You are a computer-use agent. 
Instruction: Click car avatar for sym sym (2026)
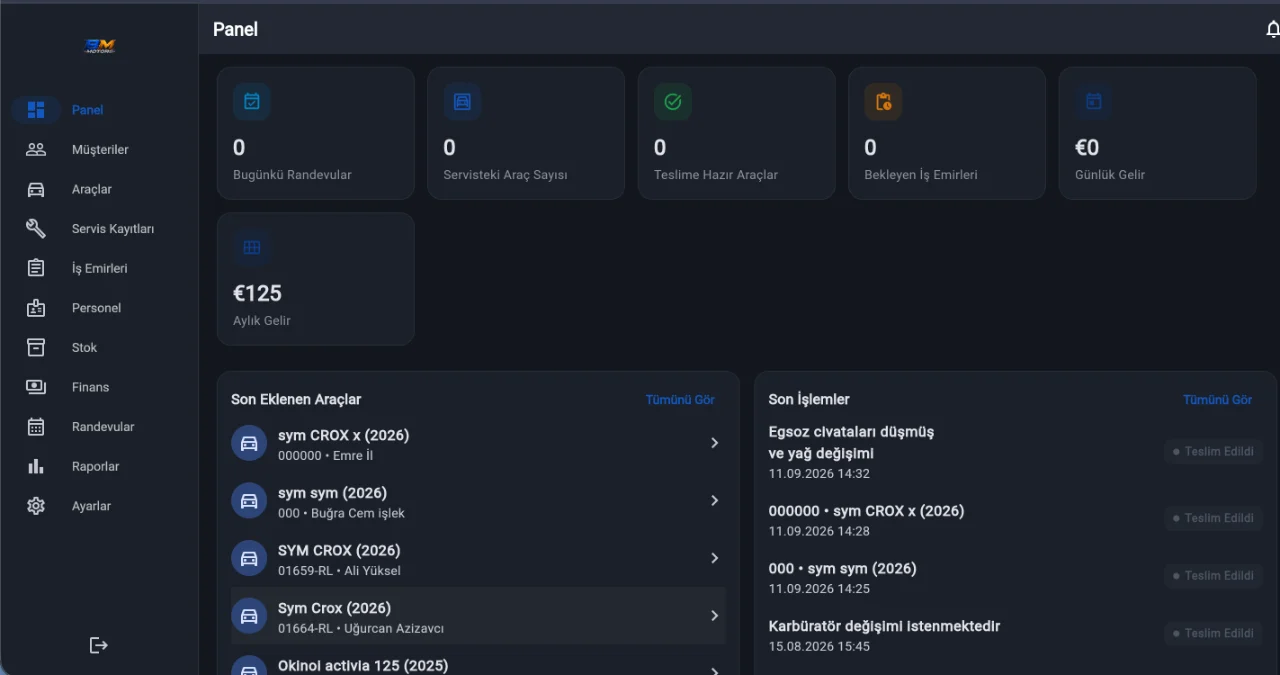[249, 501]
